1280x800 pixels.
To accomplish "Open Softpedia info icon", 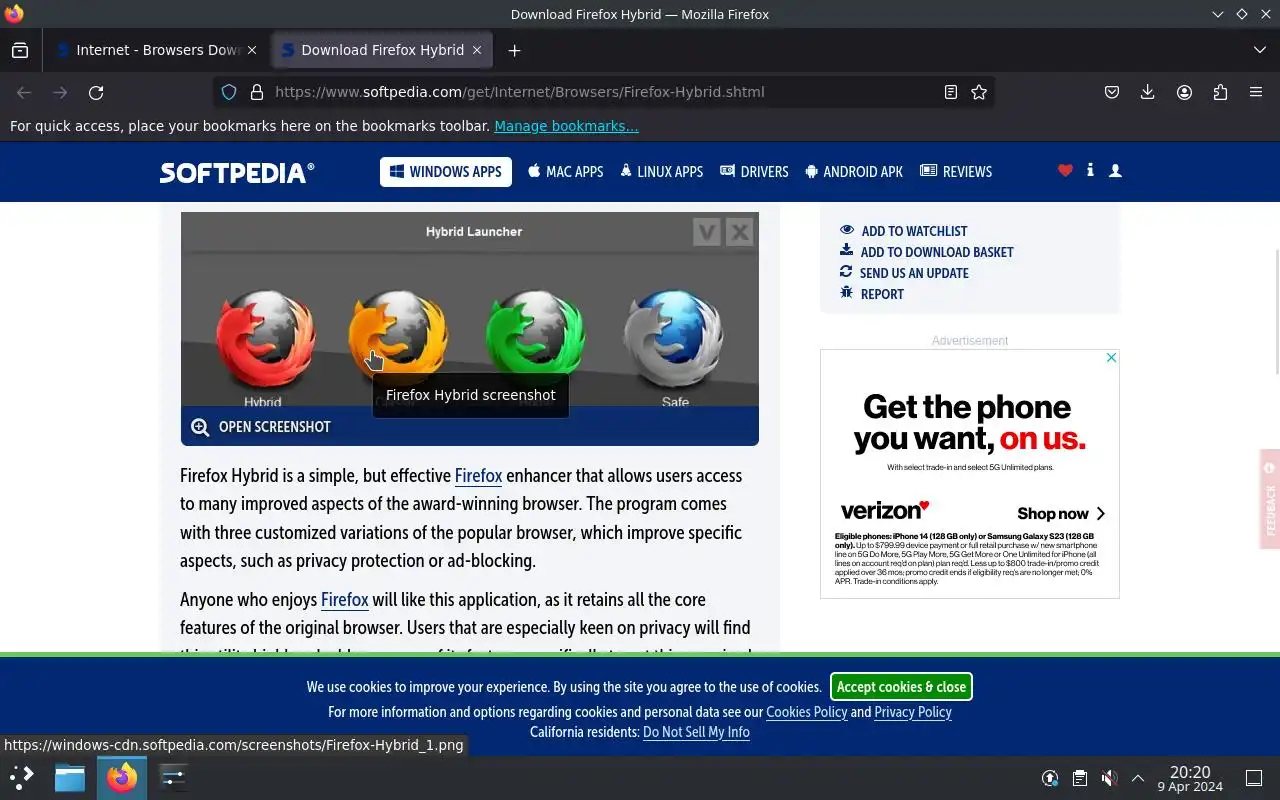I will tap(1090, 171).
